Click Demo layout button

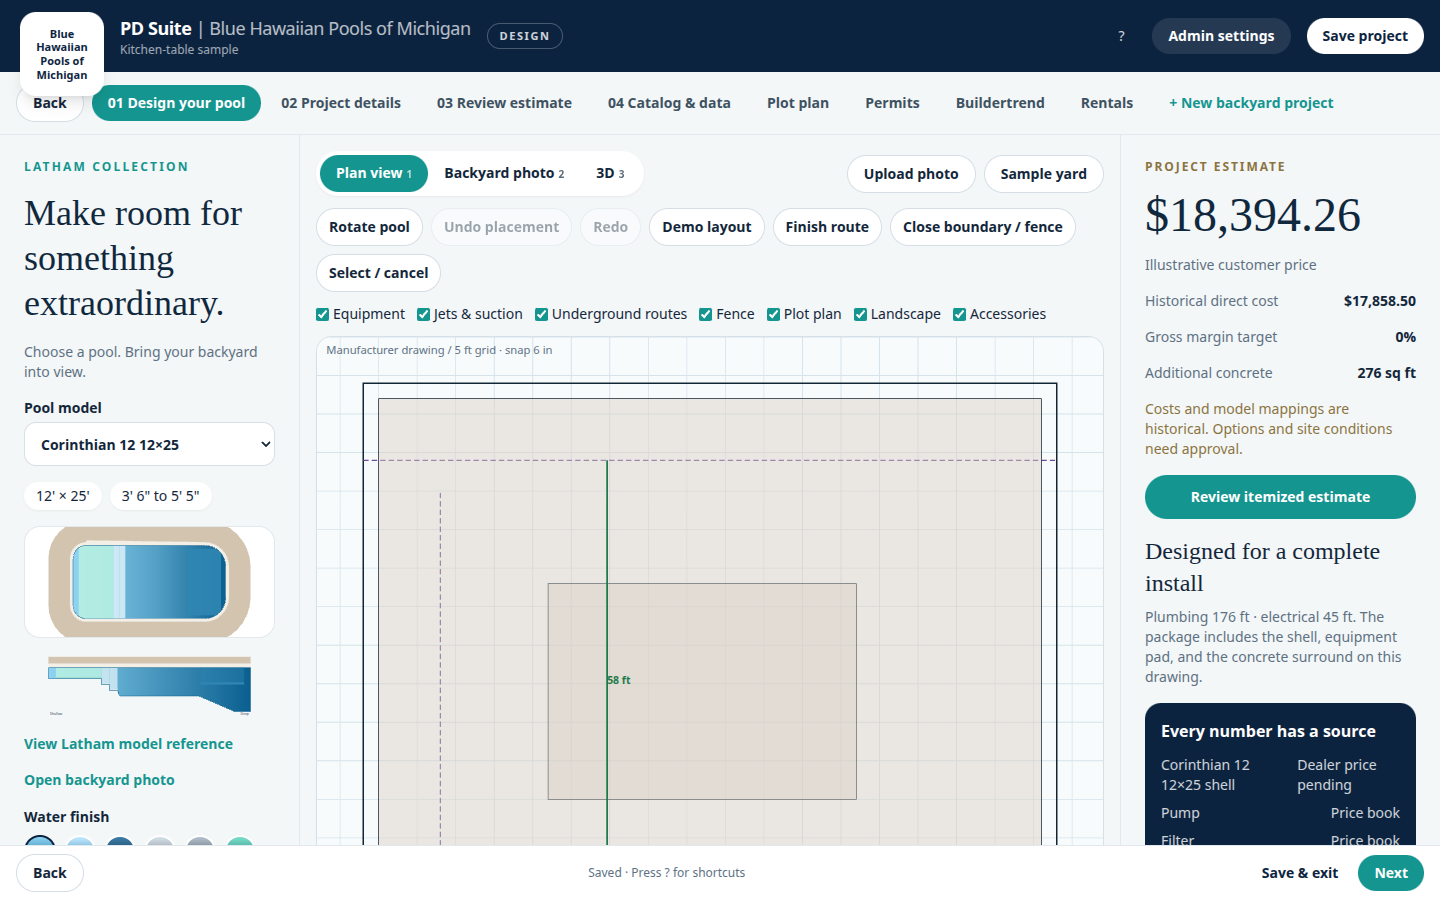707,227
